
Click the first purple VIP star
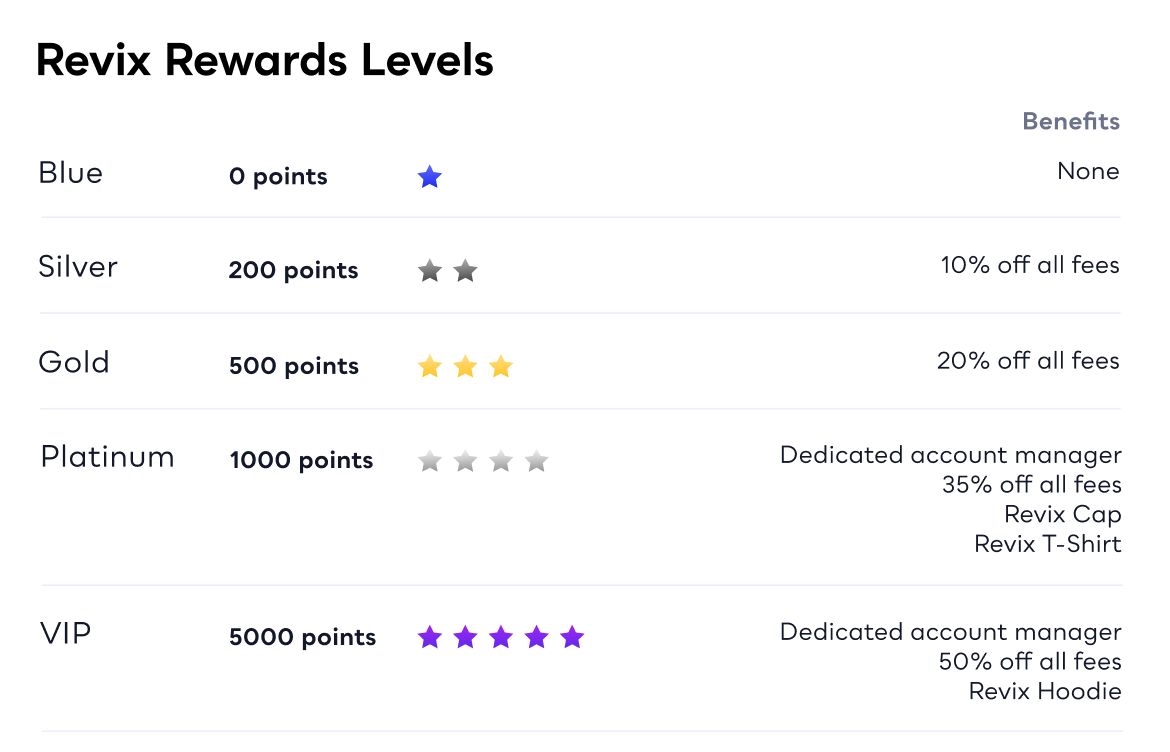pyautogui.click(x=429, y=637)
